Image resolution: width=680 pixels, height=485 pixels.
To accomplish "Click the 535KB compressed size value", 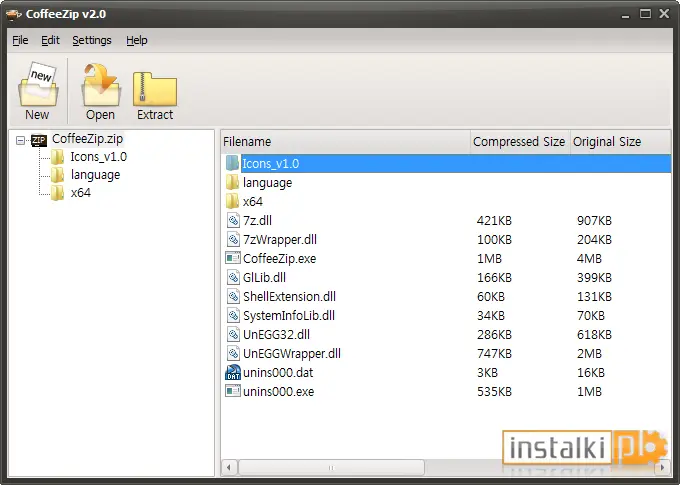I will pos(494,392).
